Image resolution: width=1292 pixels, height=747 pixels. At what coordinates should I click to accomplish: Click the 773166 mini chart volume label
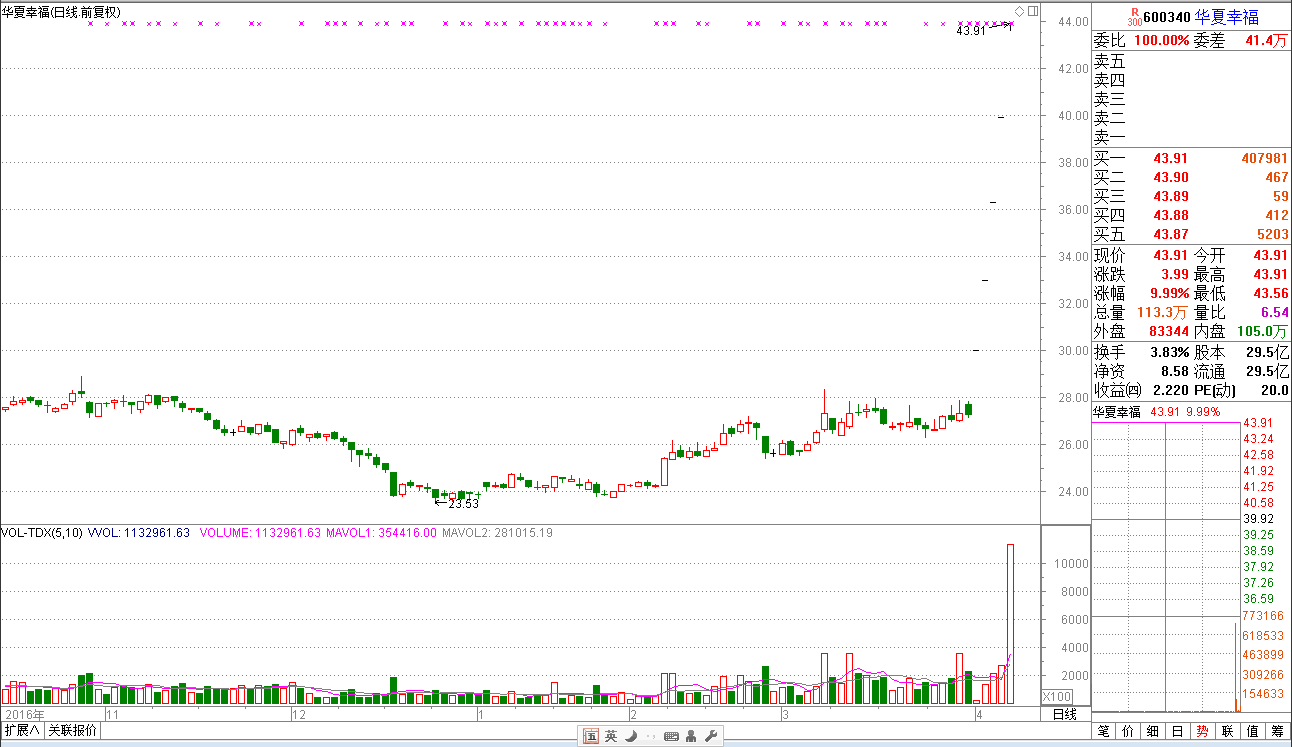click(x=1262, y=616)
